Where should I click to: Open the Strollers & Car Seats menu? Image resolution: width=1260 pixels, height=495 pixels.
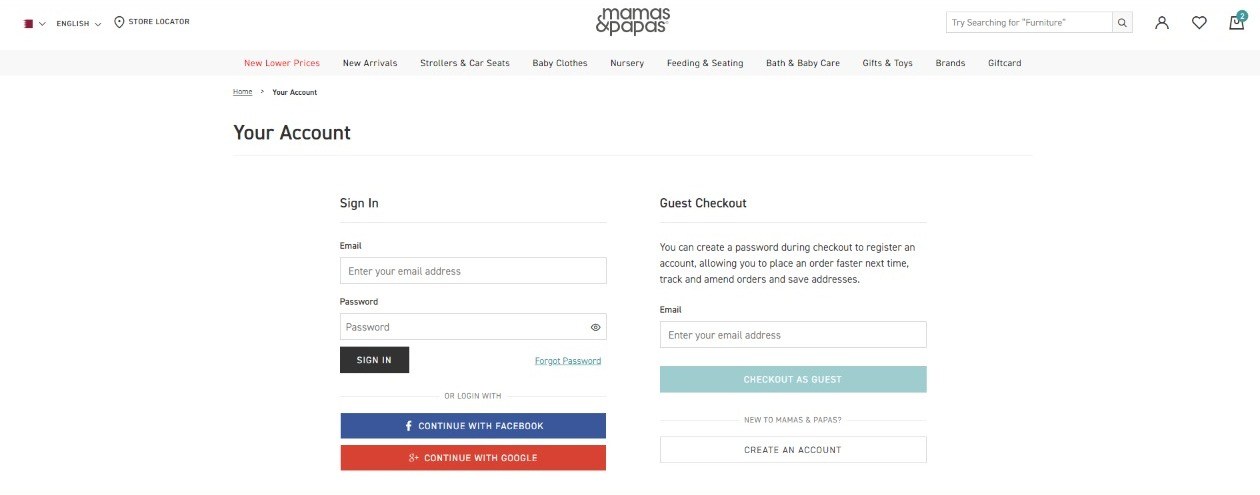coord(465,63)
